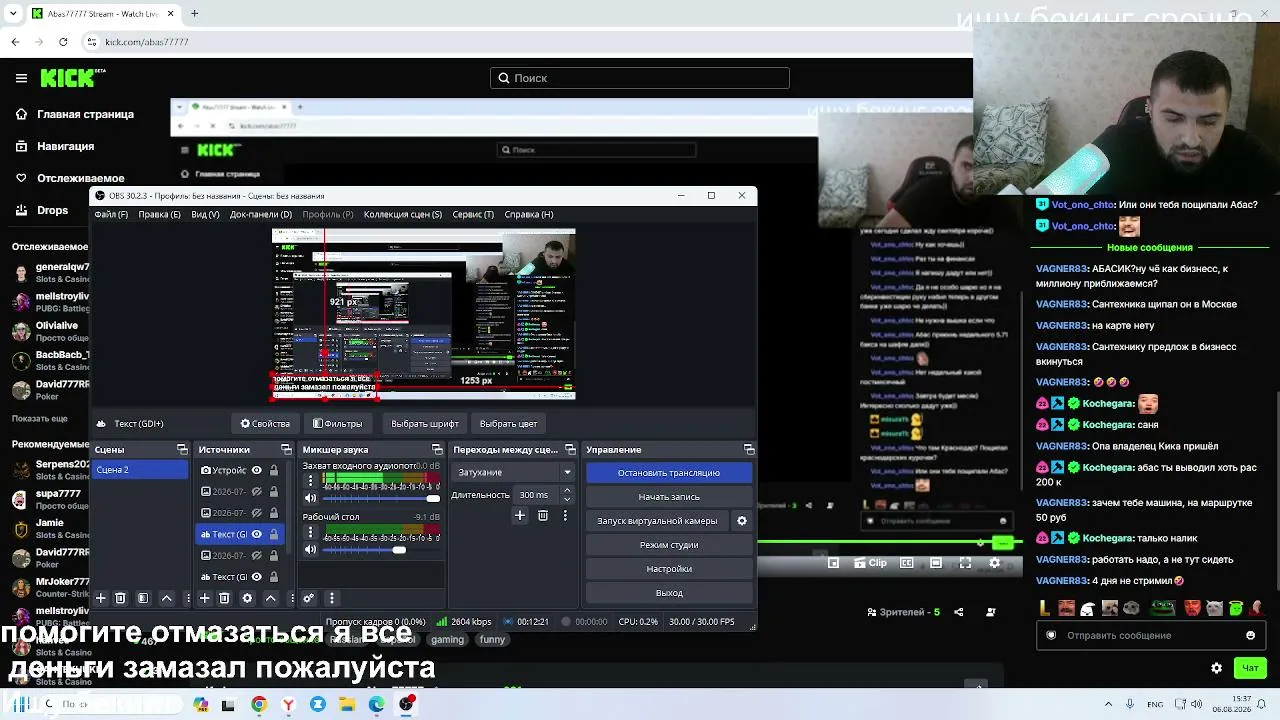Mute the audio input capture speaker icon
This screenshot has width=1280, height=720.
point(310,498)
